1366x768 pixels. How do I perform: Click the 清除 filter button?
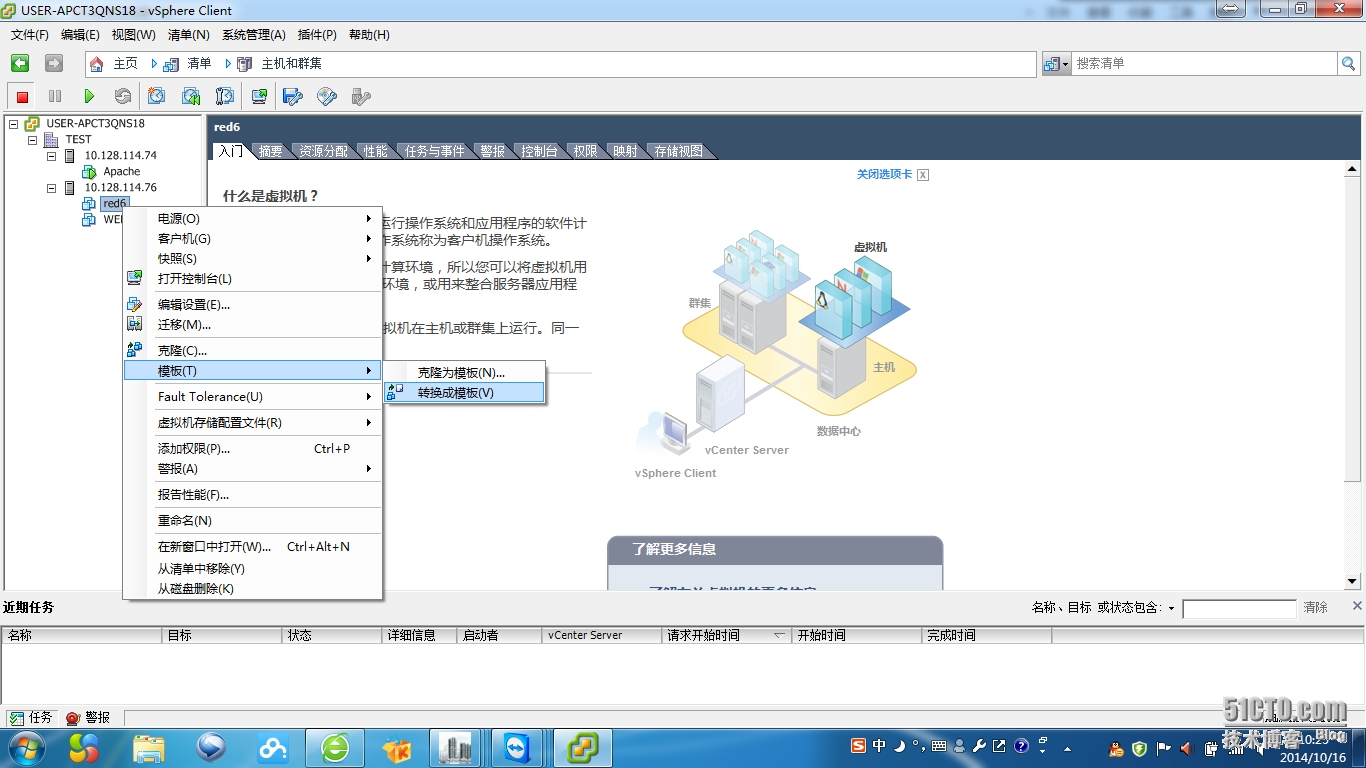(x=1316, y=608)
